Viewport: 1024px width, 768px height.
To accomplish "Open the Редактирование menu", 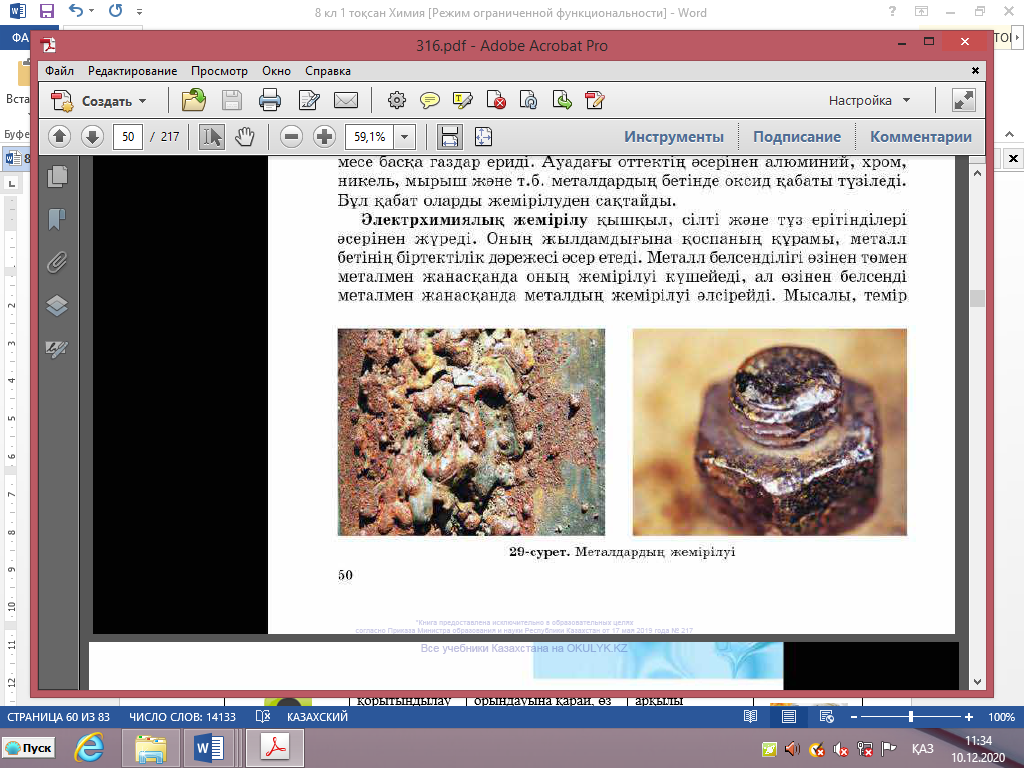I will [x=132, y=71].
